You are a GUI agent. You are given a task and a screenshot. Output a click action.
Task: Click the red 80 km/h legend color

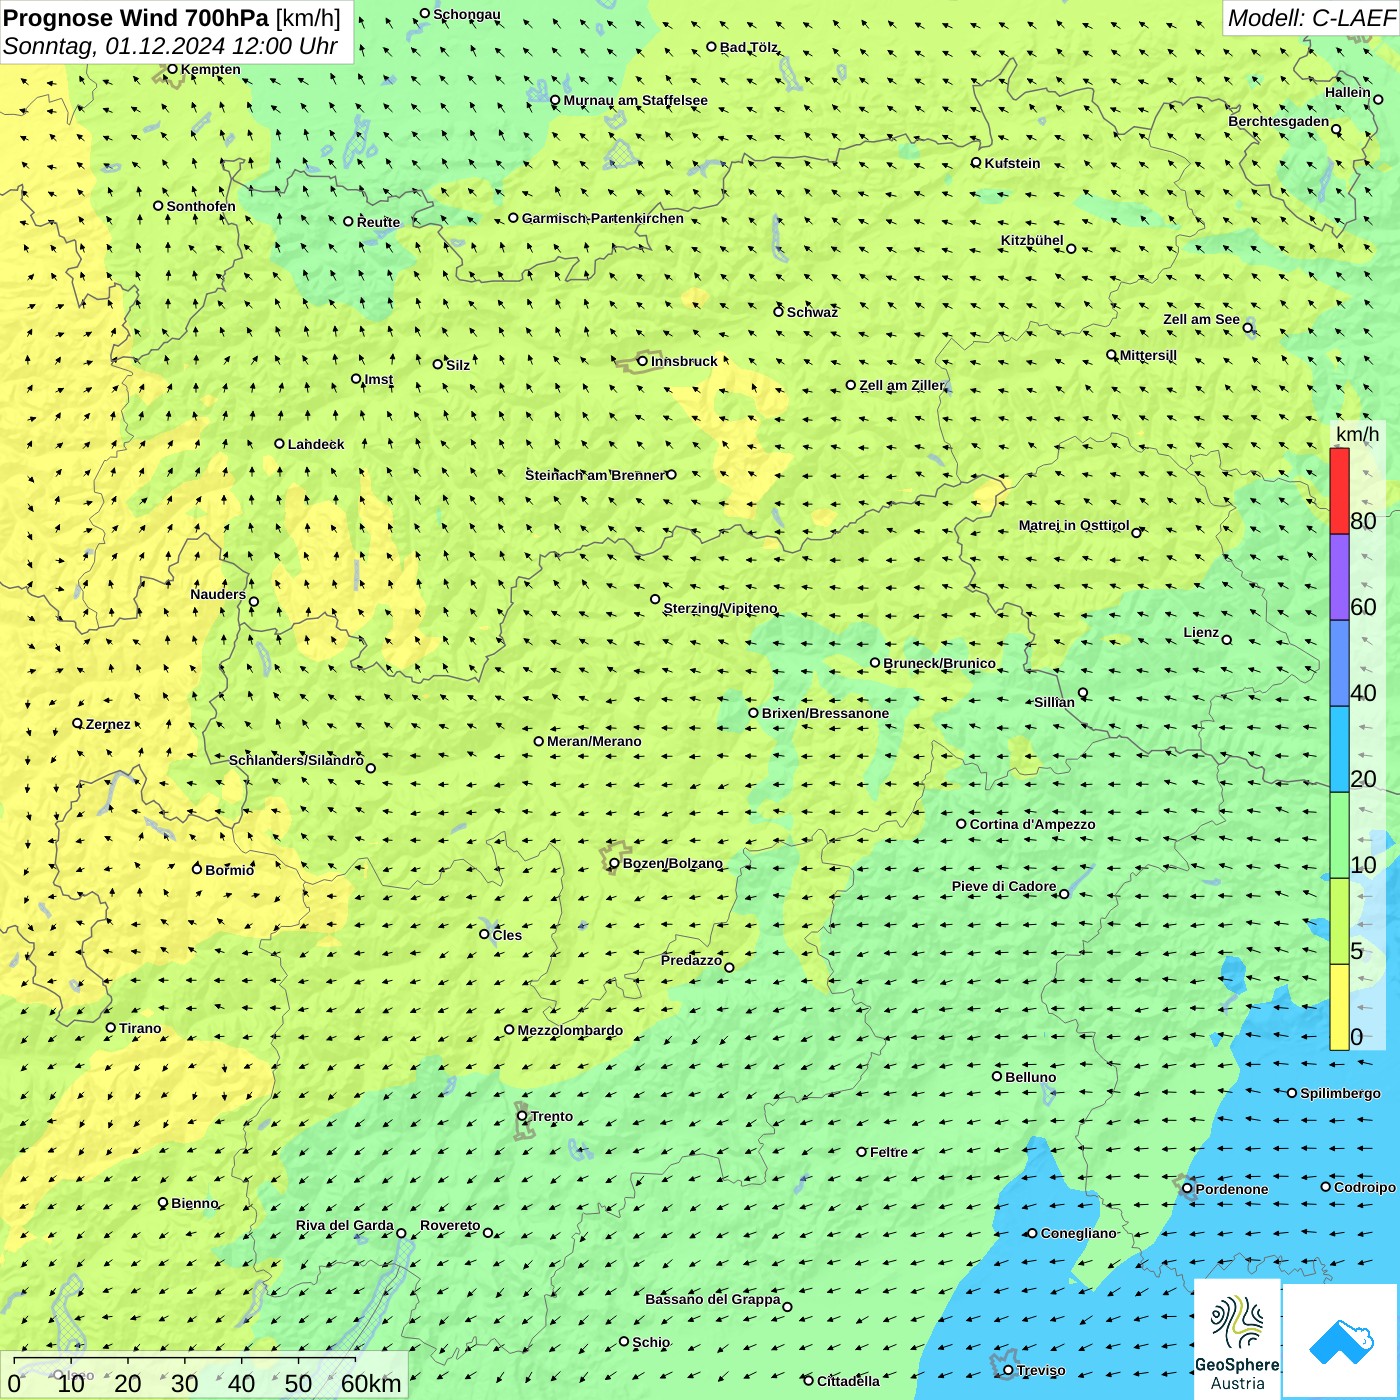(x=1339, y=491)
